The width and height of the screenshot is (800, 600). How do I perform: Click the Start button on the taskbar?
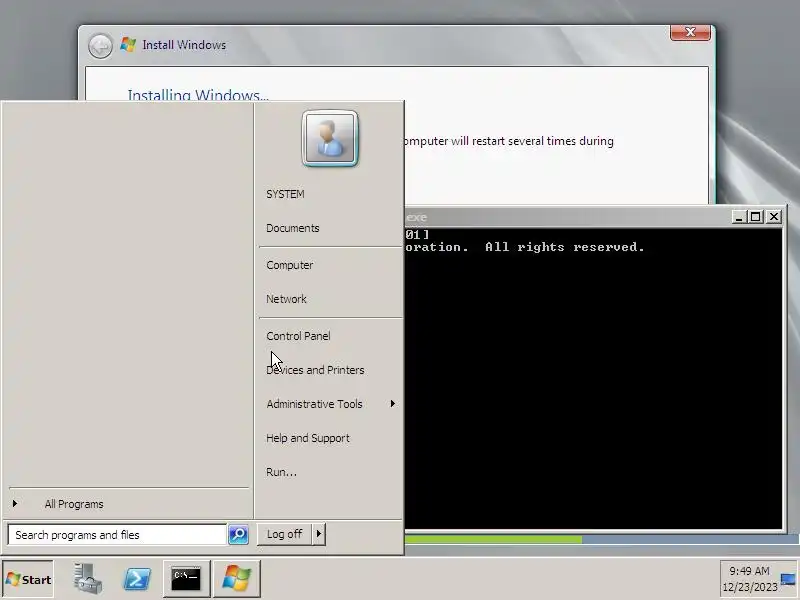point(28,579)
